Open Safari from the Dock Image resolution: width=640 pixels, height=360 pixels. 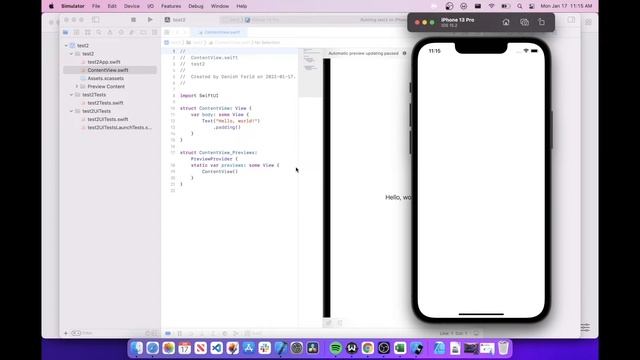(153, 348)
